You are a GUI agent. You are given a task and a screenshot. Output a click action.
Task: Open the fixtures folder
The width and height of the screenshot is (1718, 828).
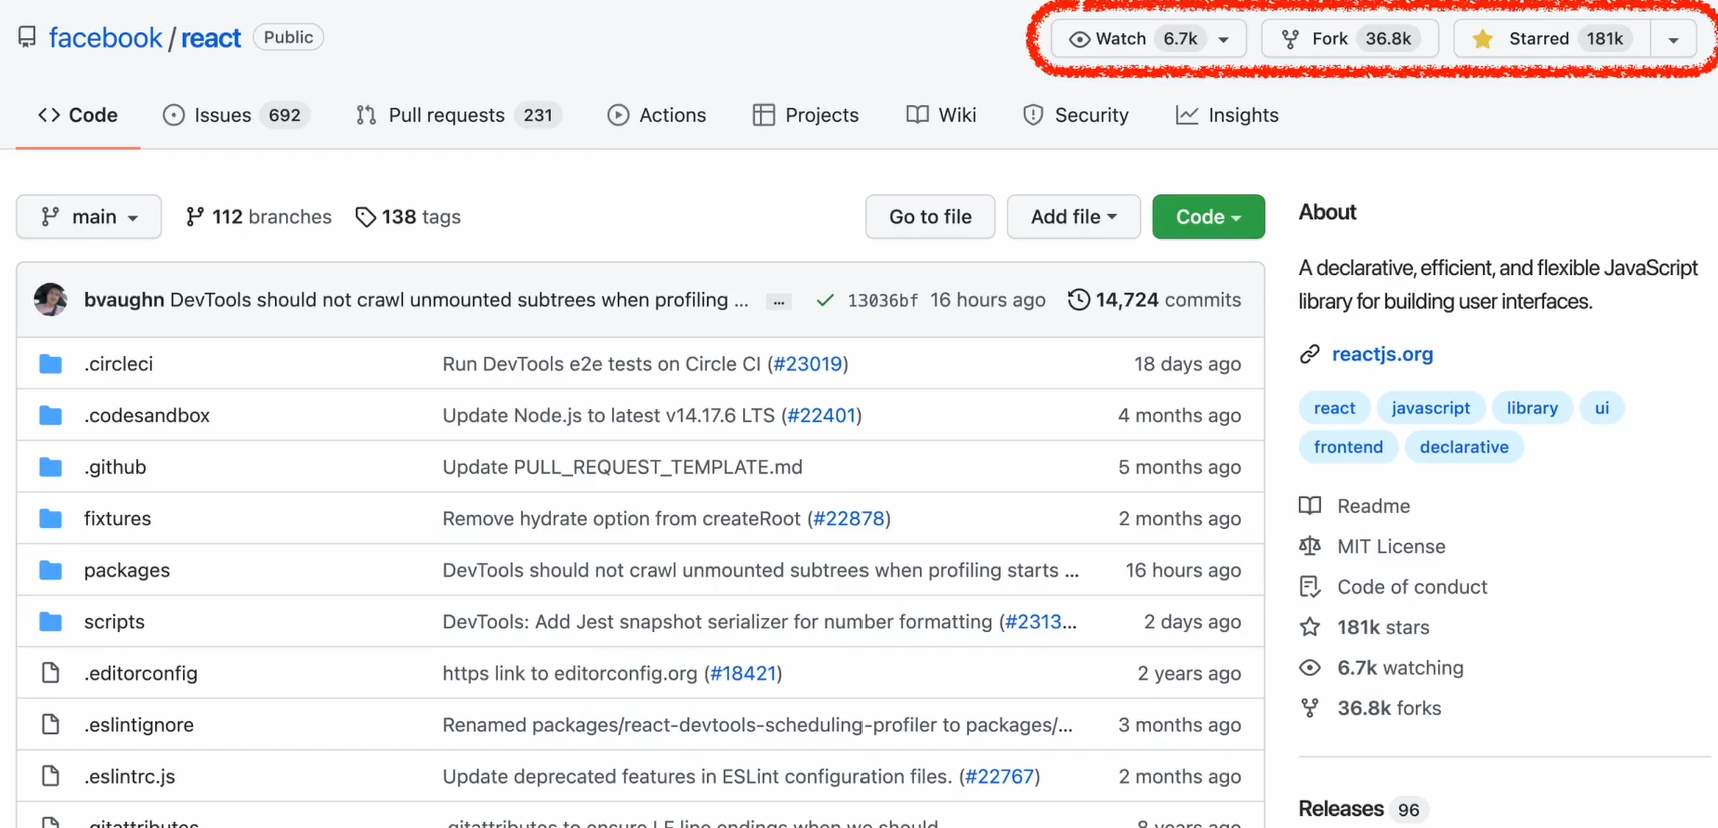118,518
